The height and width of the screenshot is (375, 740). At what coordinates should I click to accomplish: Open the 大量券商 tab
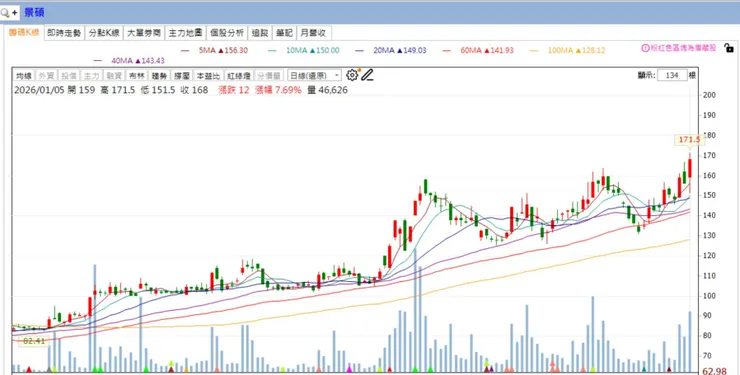coord(144,33)
